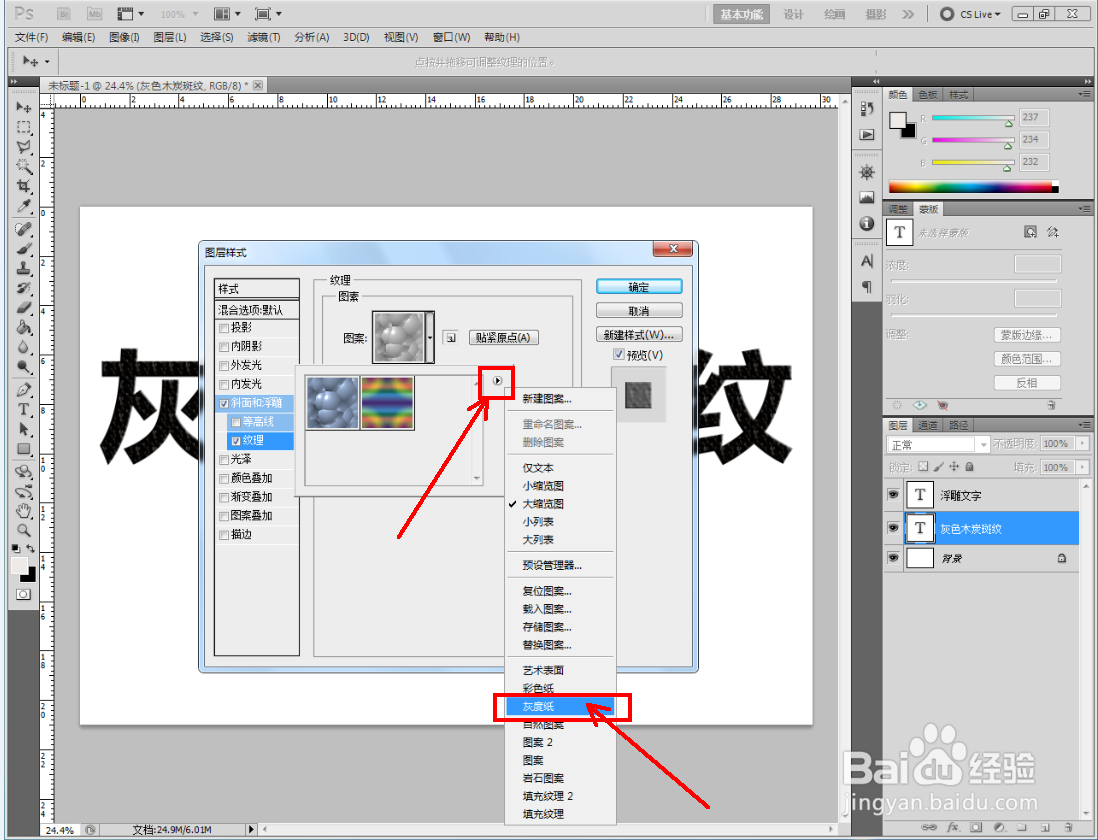Enable the 内阴影 inner shadow checkbox
This screenshot has width=1098, height=840.
click(x=224, y=346)
